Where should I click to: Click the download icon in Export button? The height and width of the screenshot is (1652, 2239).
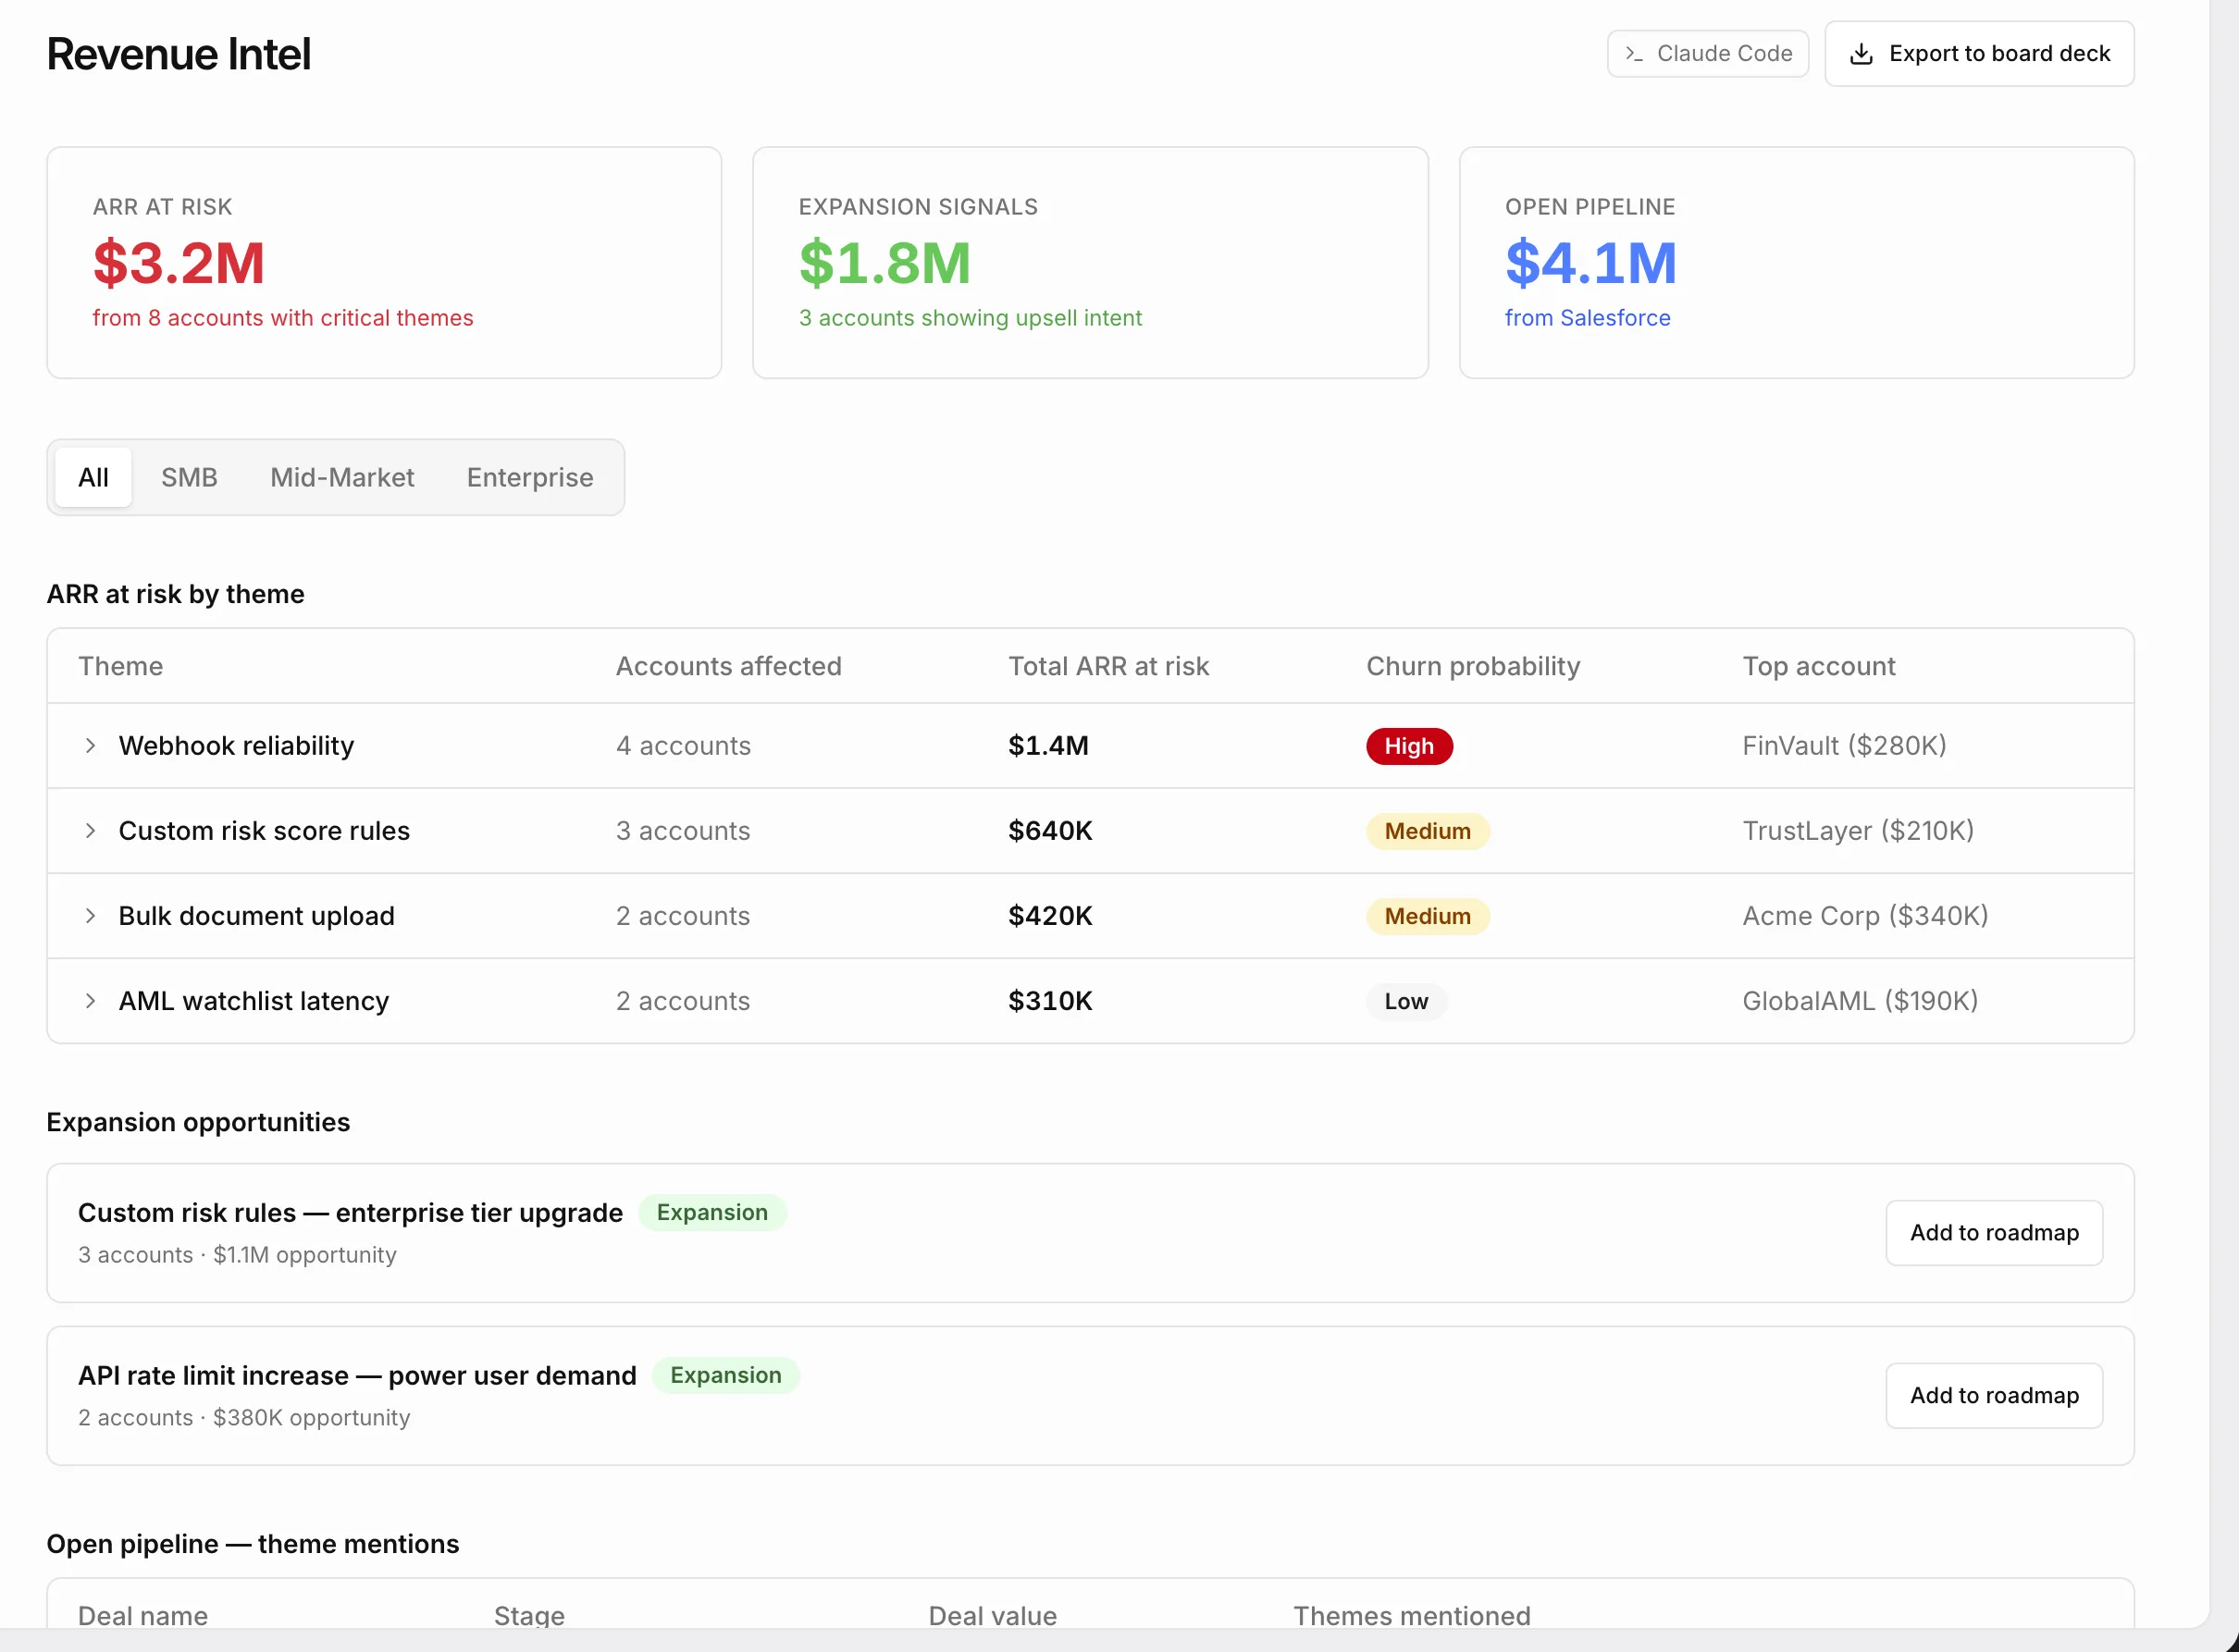coord(1861,54)
